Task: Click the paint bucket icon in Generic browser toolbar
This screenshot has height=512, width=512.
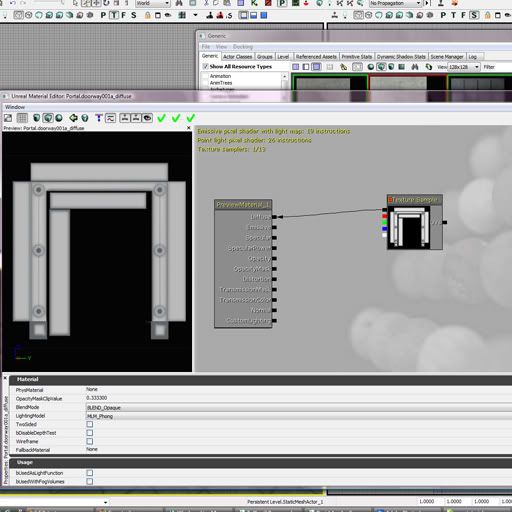Action: click(x=343, y=67)
